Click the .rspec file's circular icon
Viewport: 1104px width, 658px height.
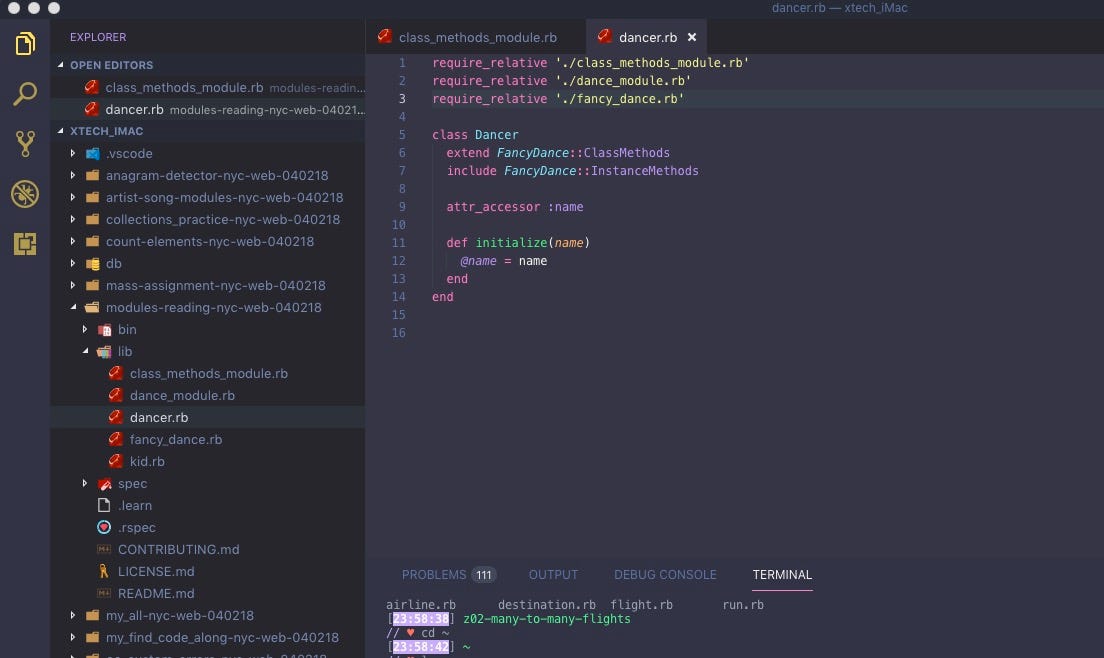pyautogui.click(x=103, y=527)
